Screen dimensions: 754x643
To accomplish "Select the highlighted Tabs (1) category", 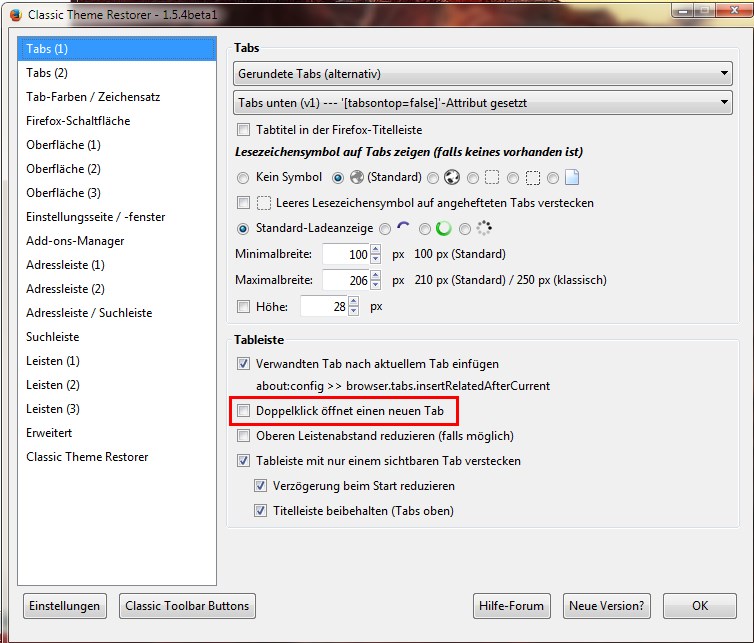I will [117, 49].
